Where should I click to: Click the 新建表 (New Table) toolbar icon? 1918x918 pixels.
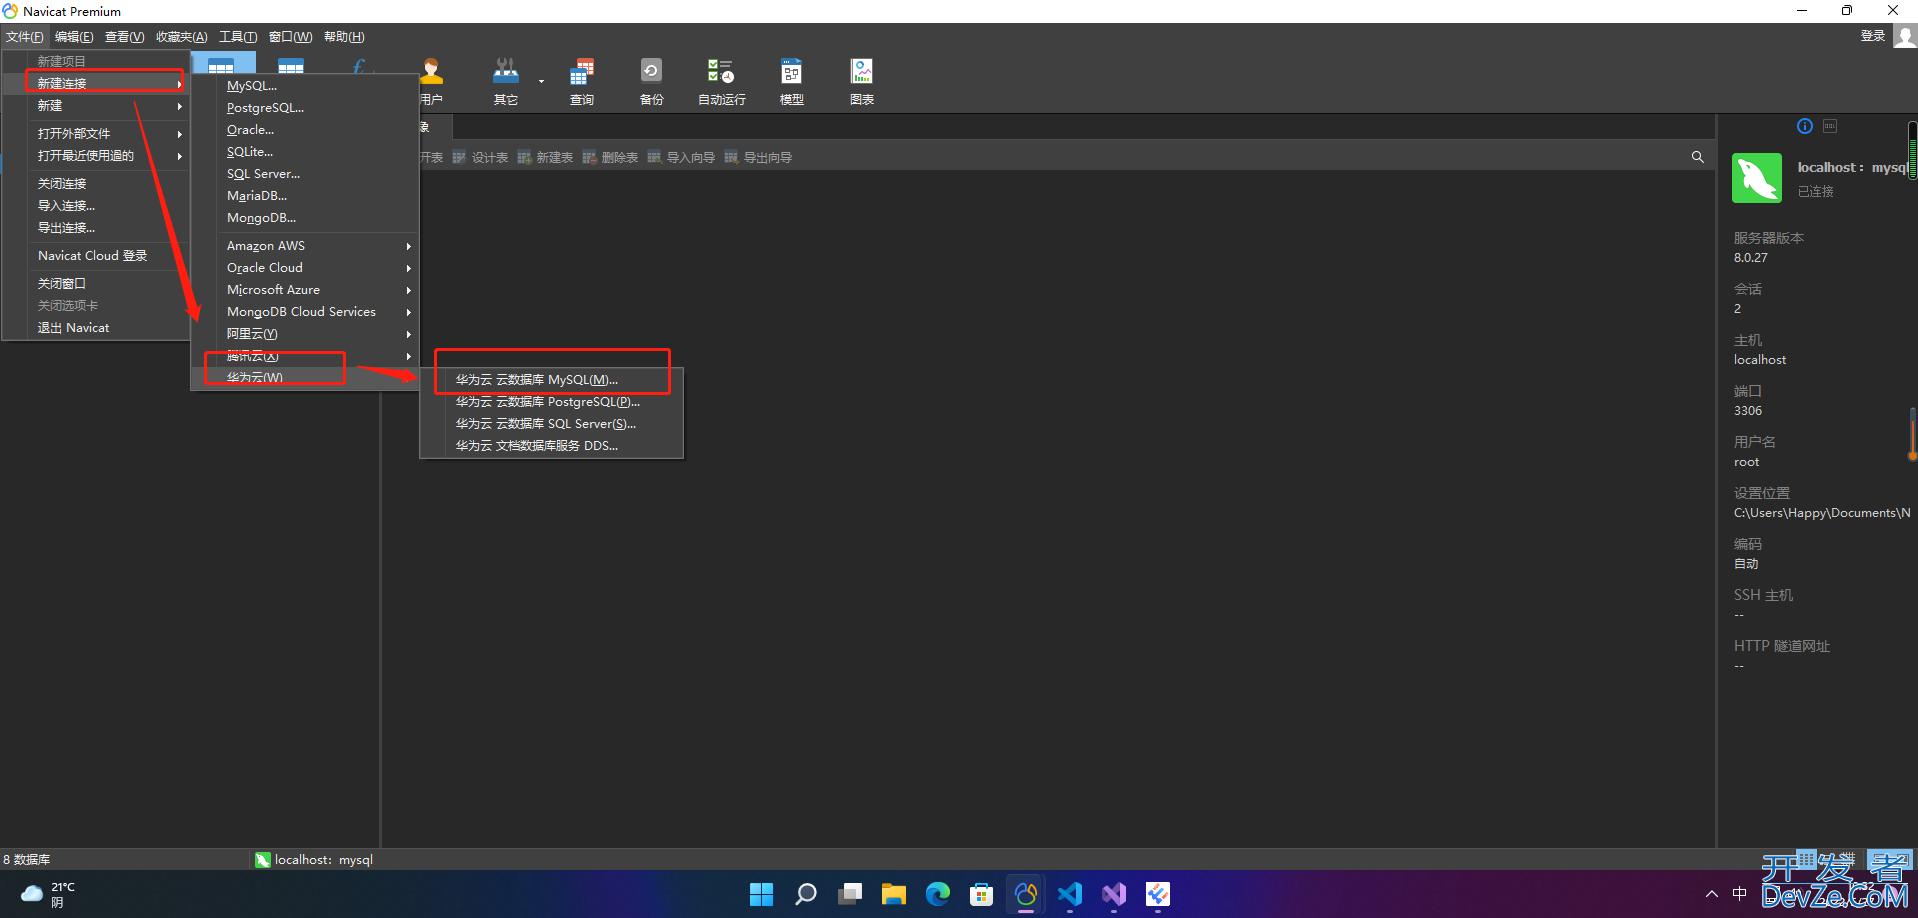point(545,157)
